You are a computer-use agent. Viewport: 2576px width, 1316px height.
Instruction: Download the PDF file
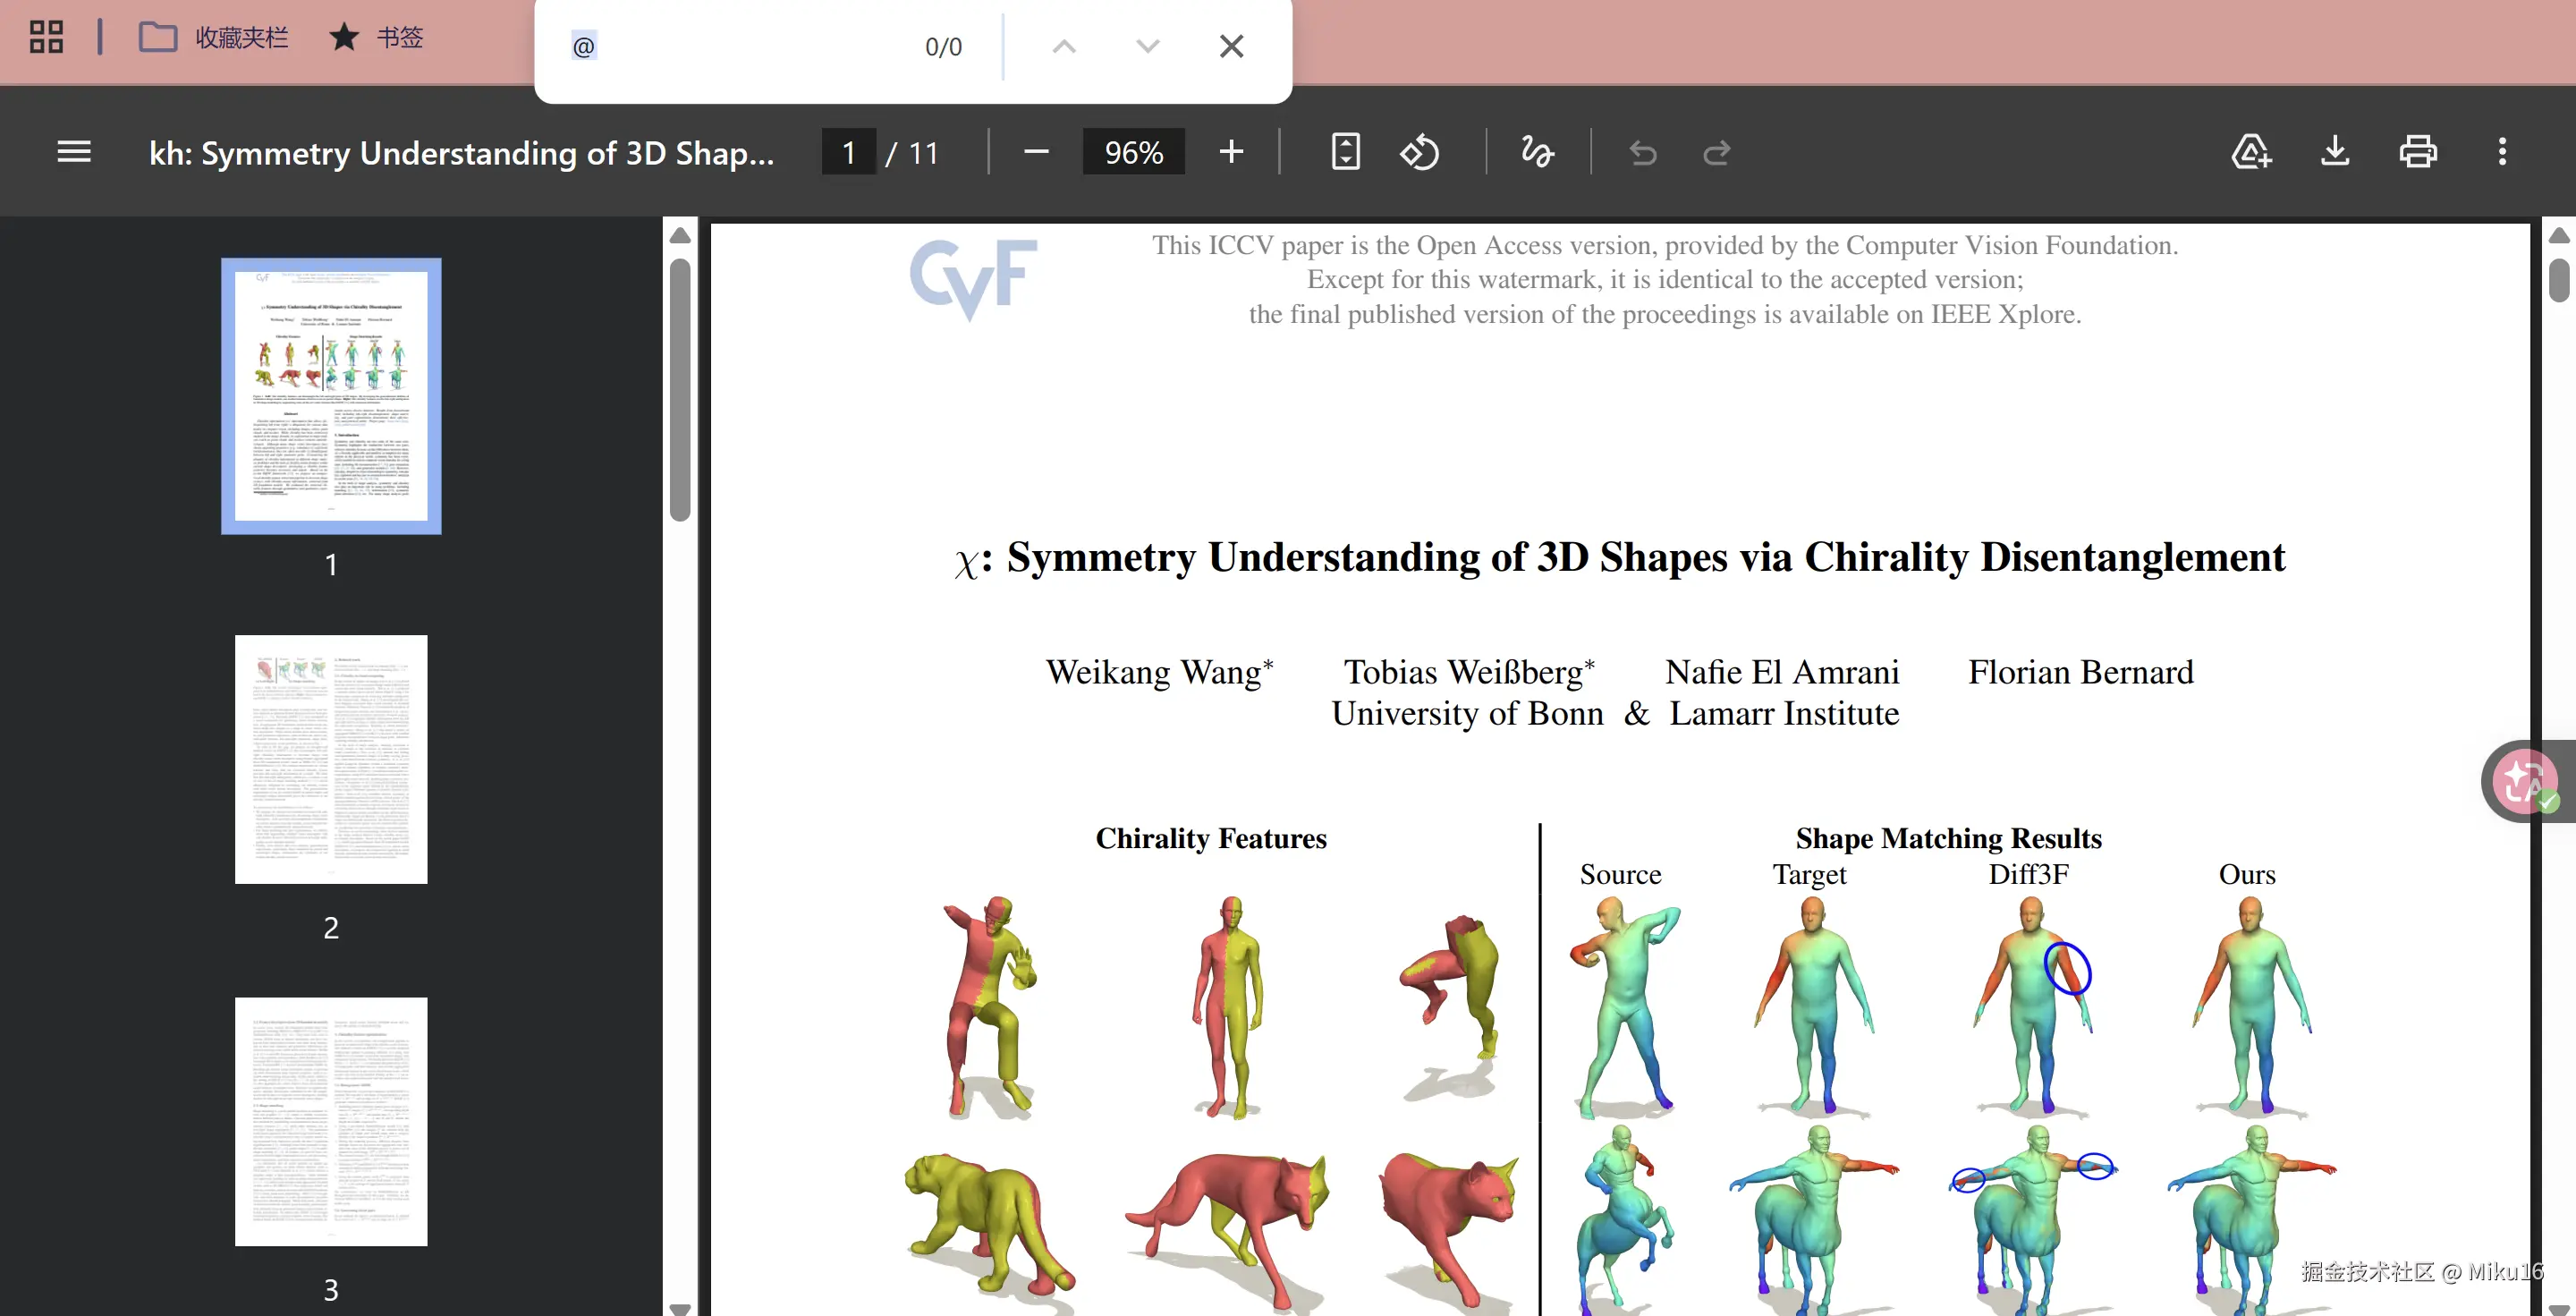click(x=2335, y=152)
